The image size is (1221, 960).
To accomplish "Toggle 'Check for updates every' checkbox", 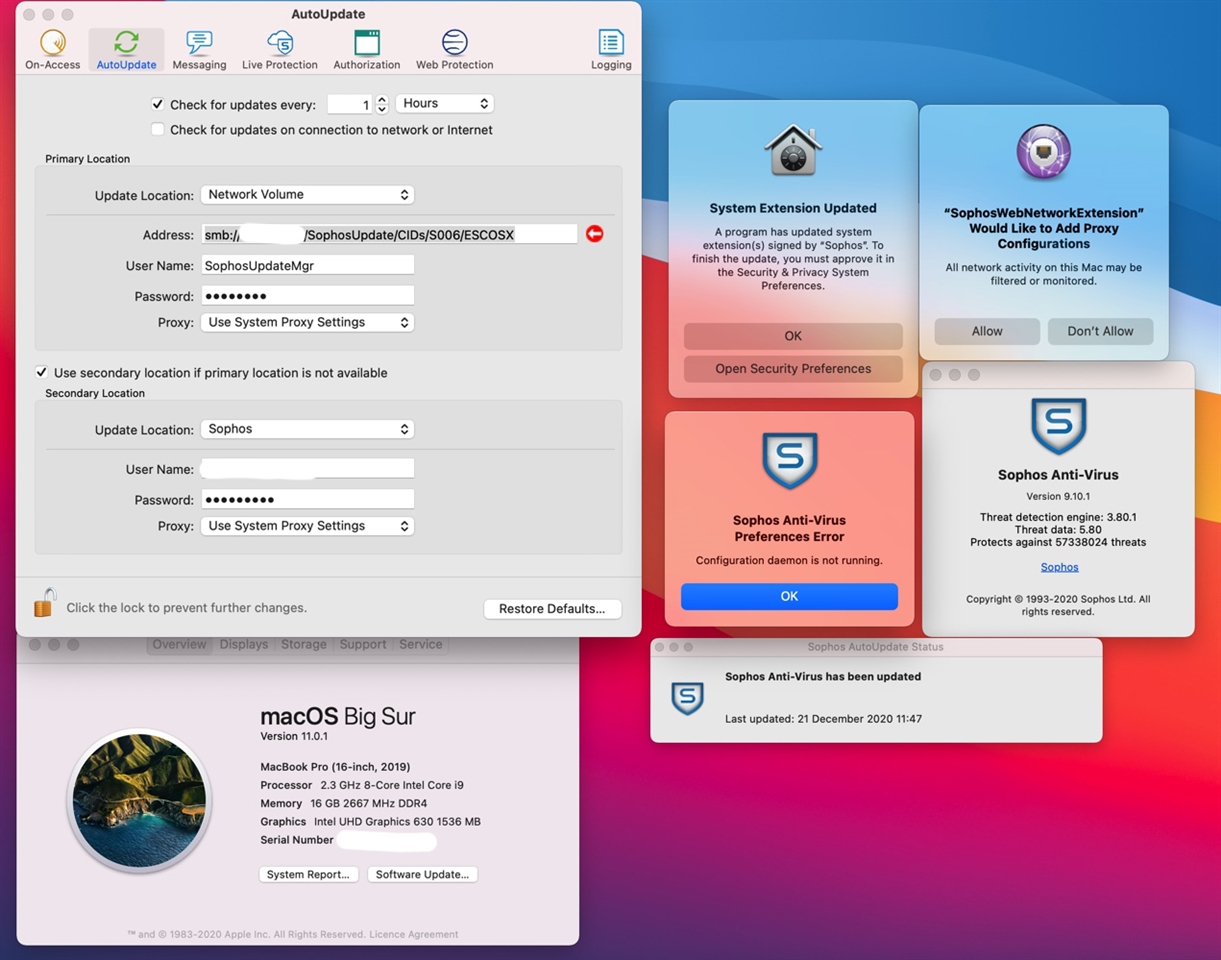I will click(x=158, y=104).
